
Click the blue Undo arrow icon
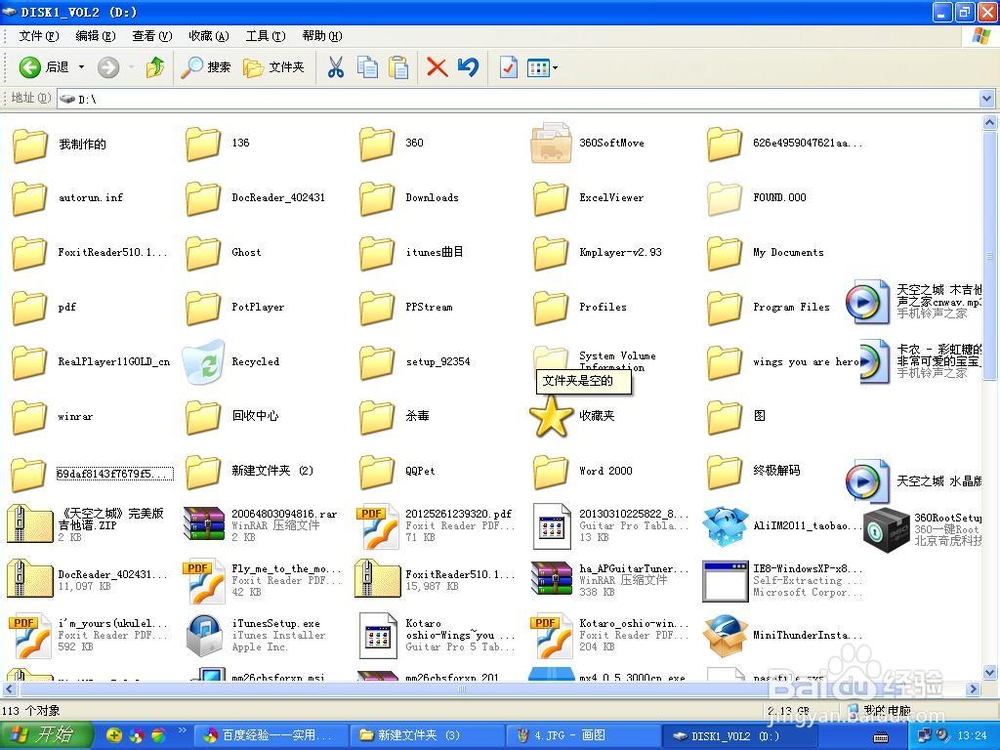pyautogui.click(x=468, y=67)
